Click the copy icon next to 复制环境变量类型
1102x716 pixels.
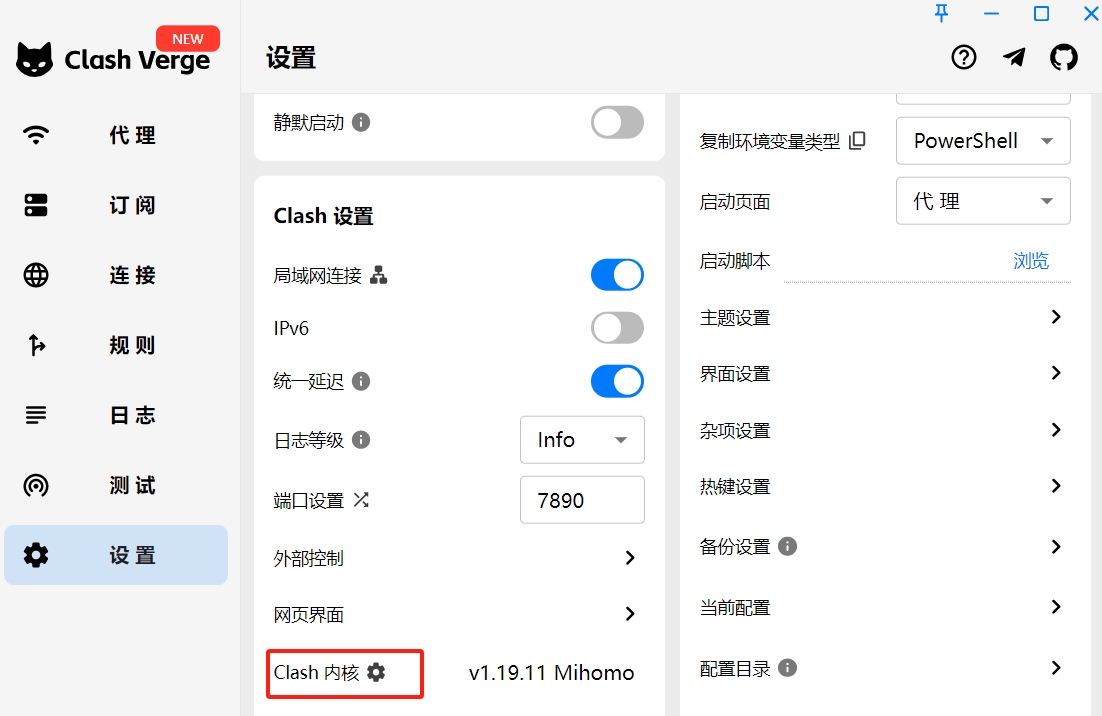pyautogui.click(x=857, y=141)
